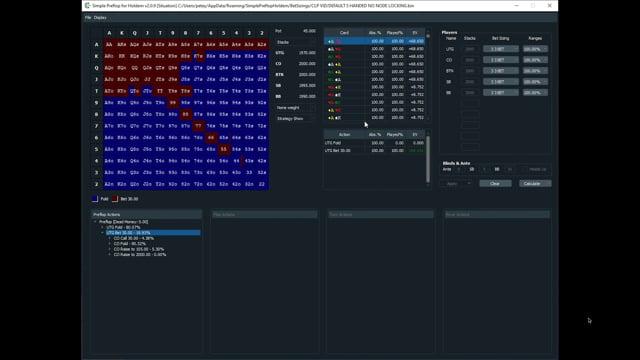Expand the CO Call 30.00 node
Image resolution: width=640 pixels, height=360 pixels.
pos(110,238)
